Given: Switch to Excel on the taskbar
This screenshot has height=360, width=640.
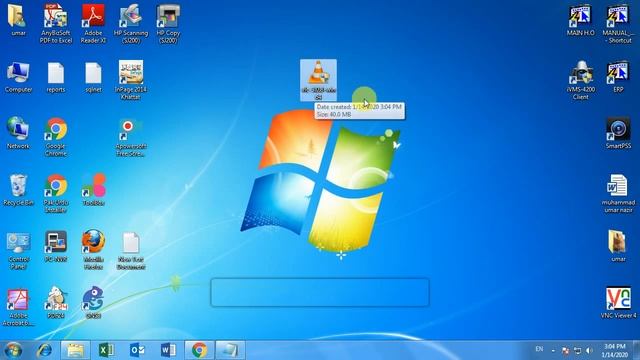Looking at the screenshot, I should point(106,350).
